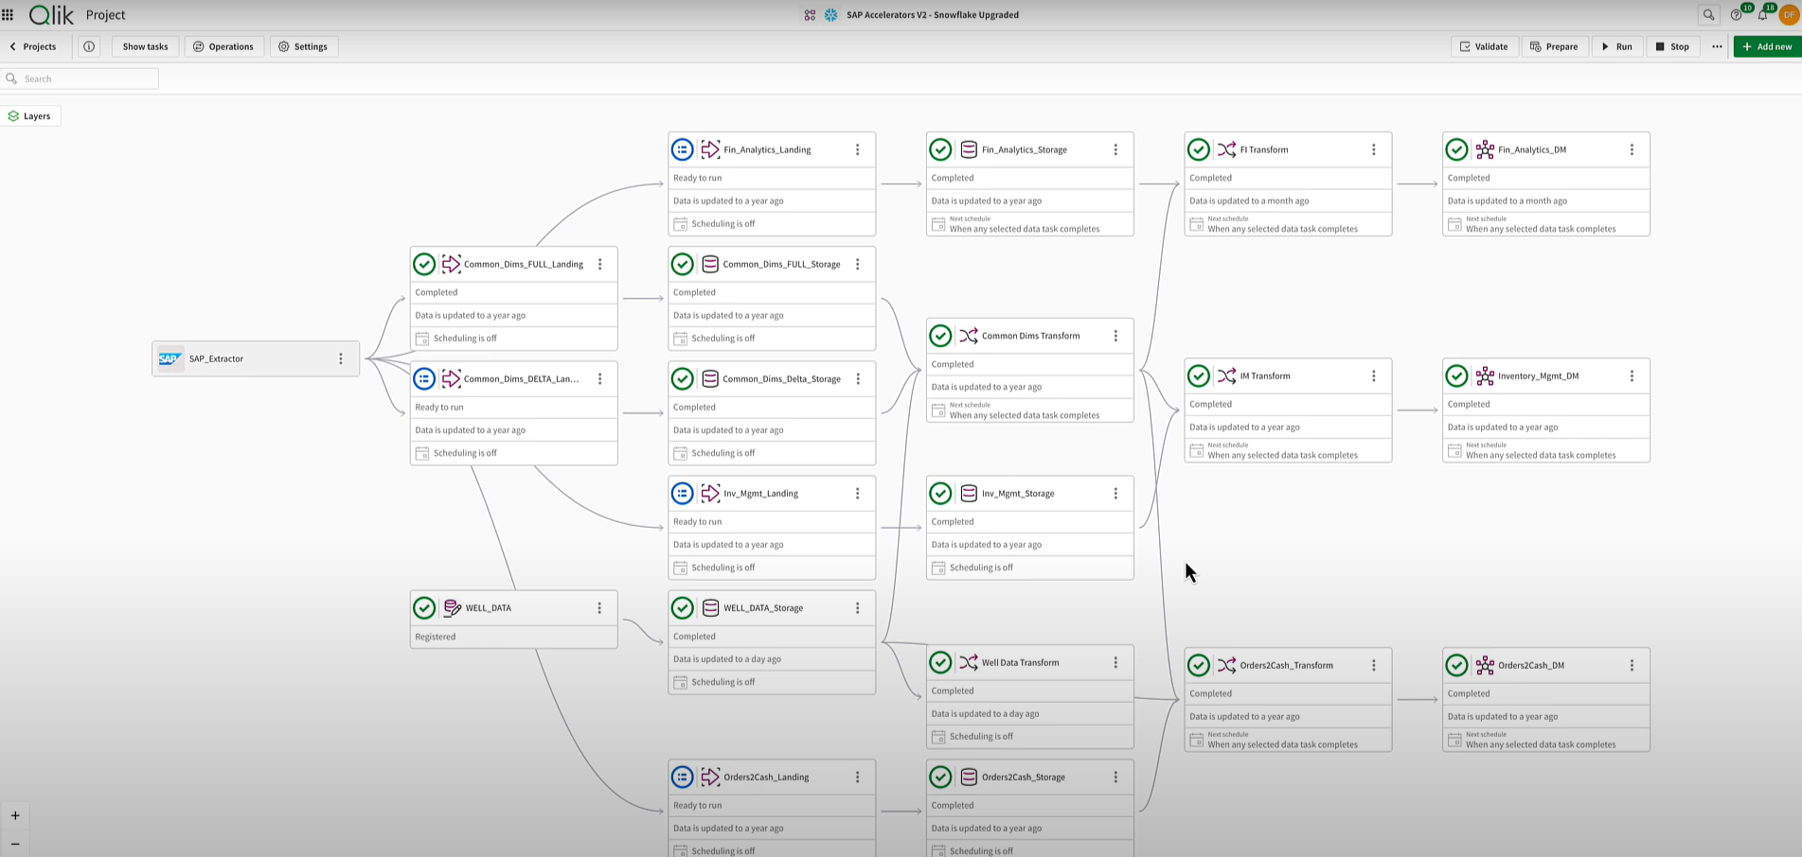1802x857 pixels.
Task: Click 'Scheduling is off' on Inv_Mgmt_Storage
Action: (981, 568)
